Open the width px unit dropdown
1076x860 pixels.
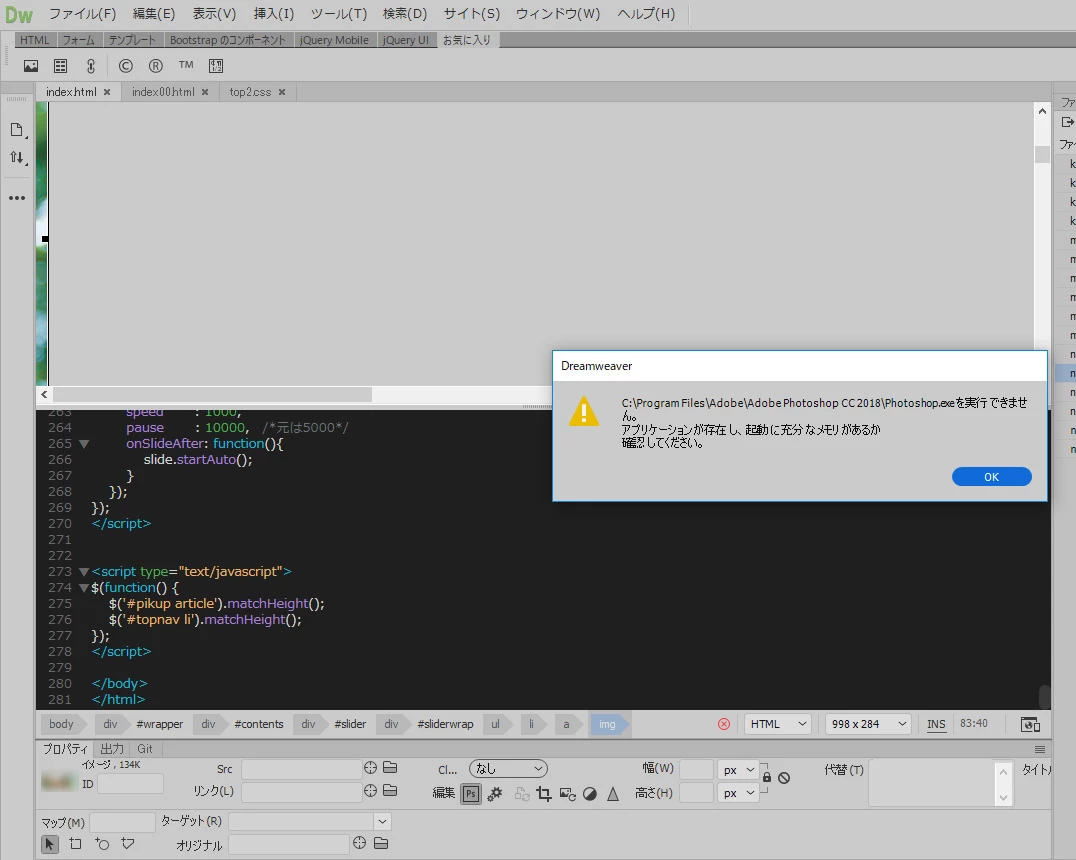[738, 770]
